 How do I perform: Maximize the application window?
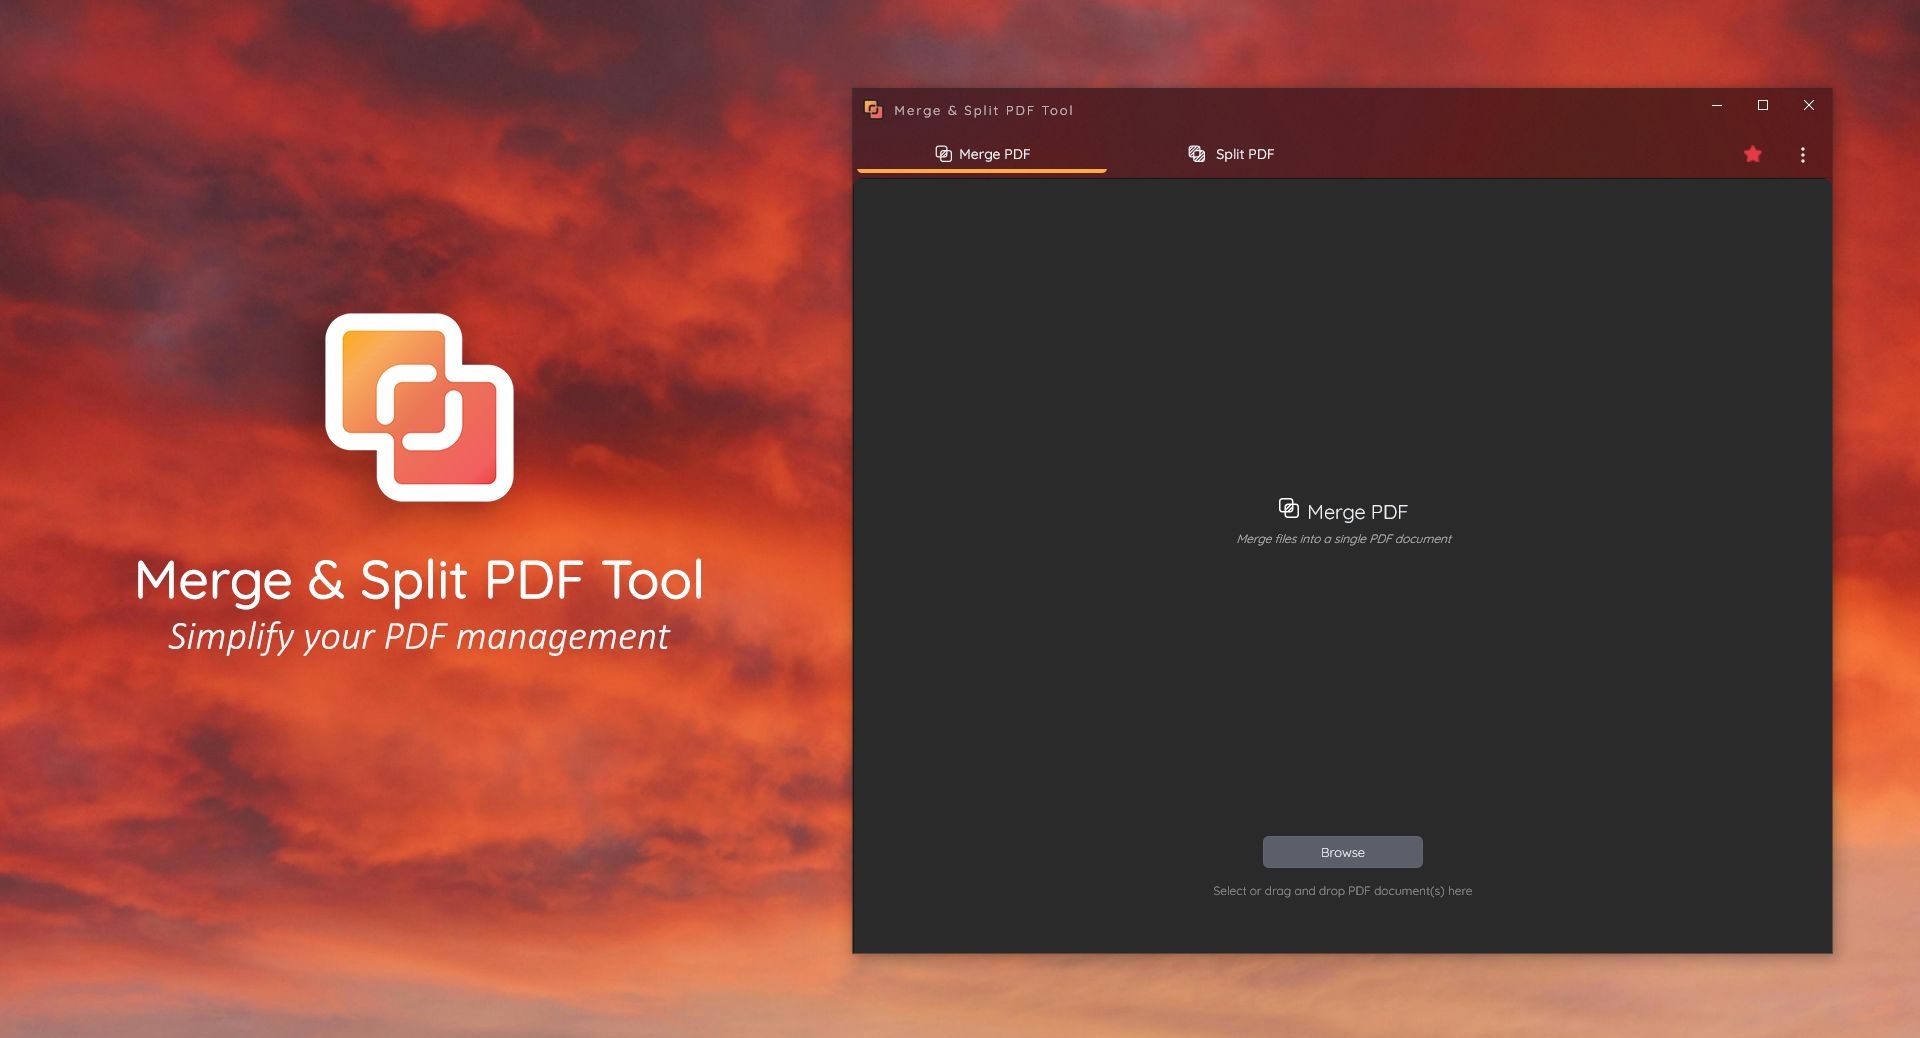[x=1763, y=105]
